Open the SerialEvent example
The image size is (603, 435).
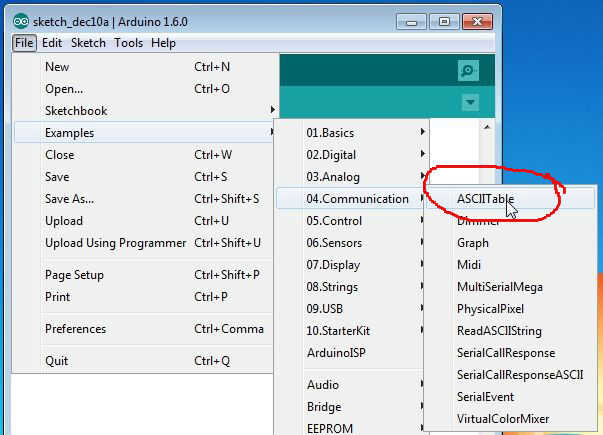(510, 397)
